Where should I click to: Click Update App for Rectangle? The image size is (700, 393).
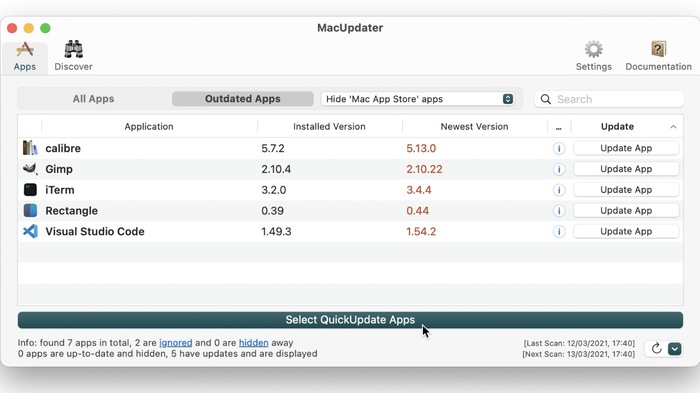[626, 210]
